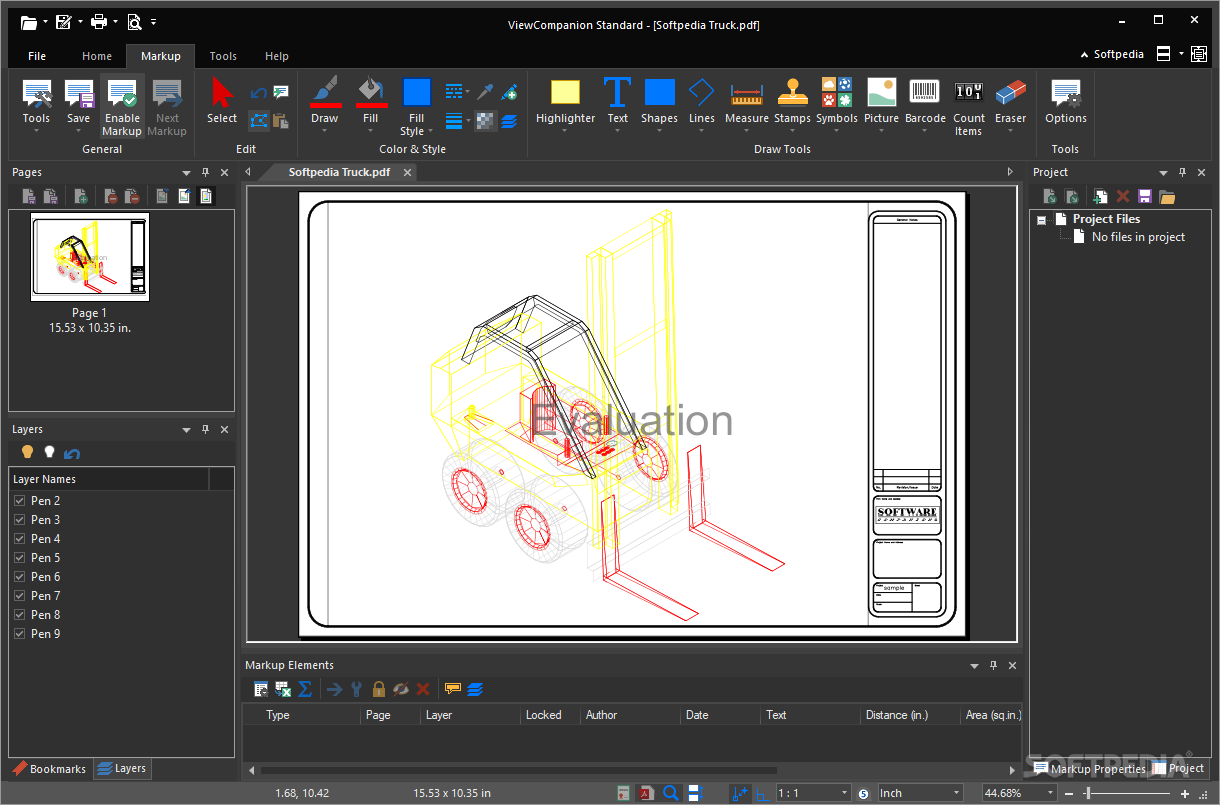Open the 1 : 1 scale dropdown
Screen dimensions: 1220x805
(844, 793)
